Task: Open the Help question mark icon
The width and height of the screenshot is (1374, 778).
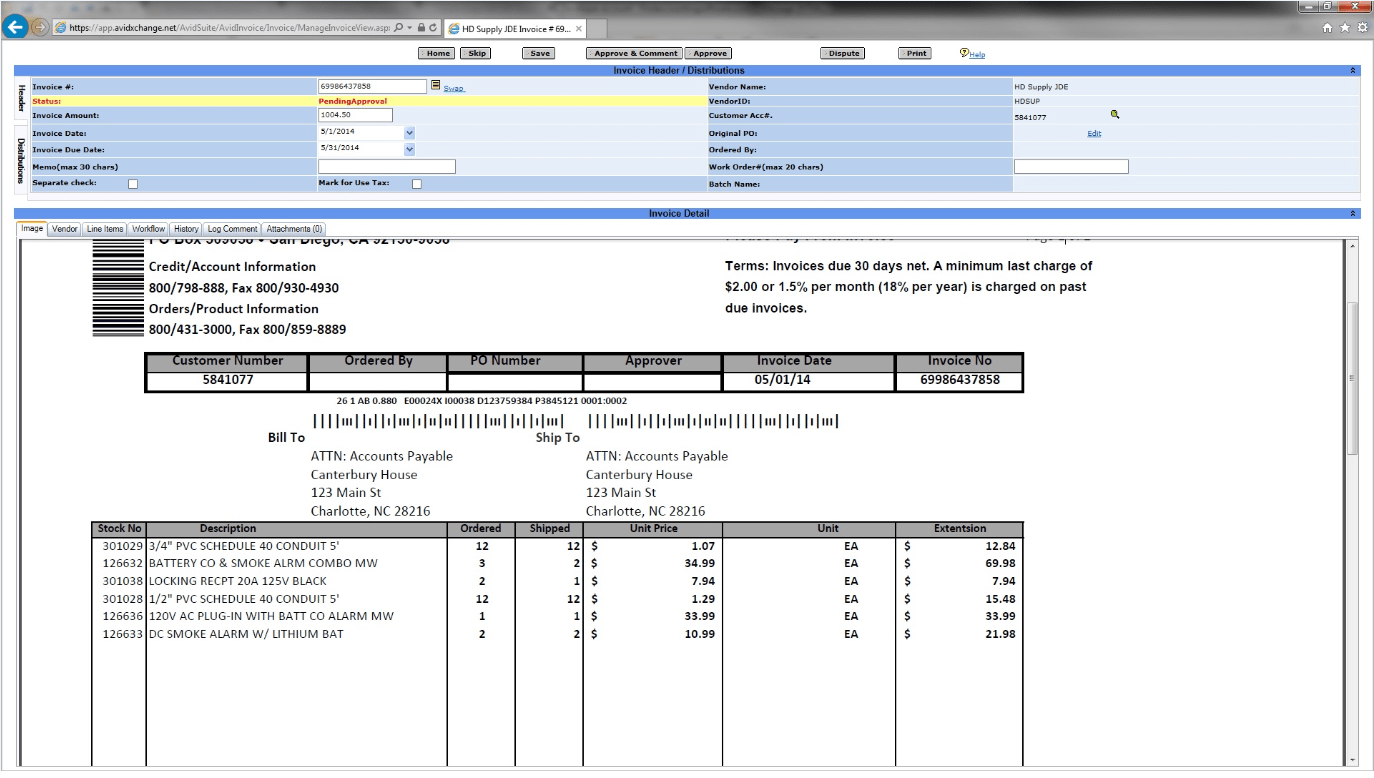Action: pos(964,53)
